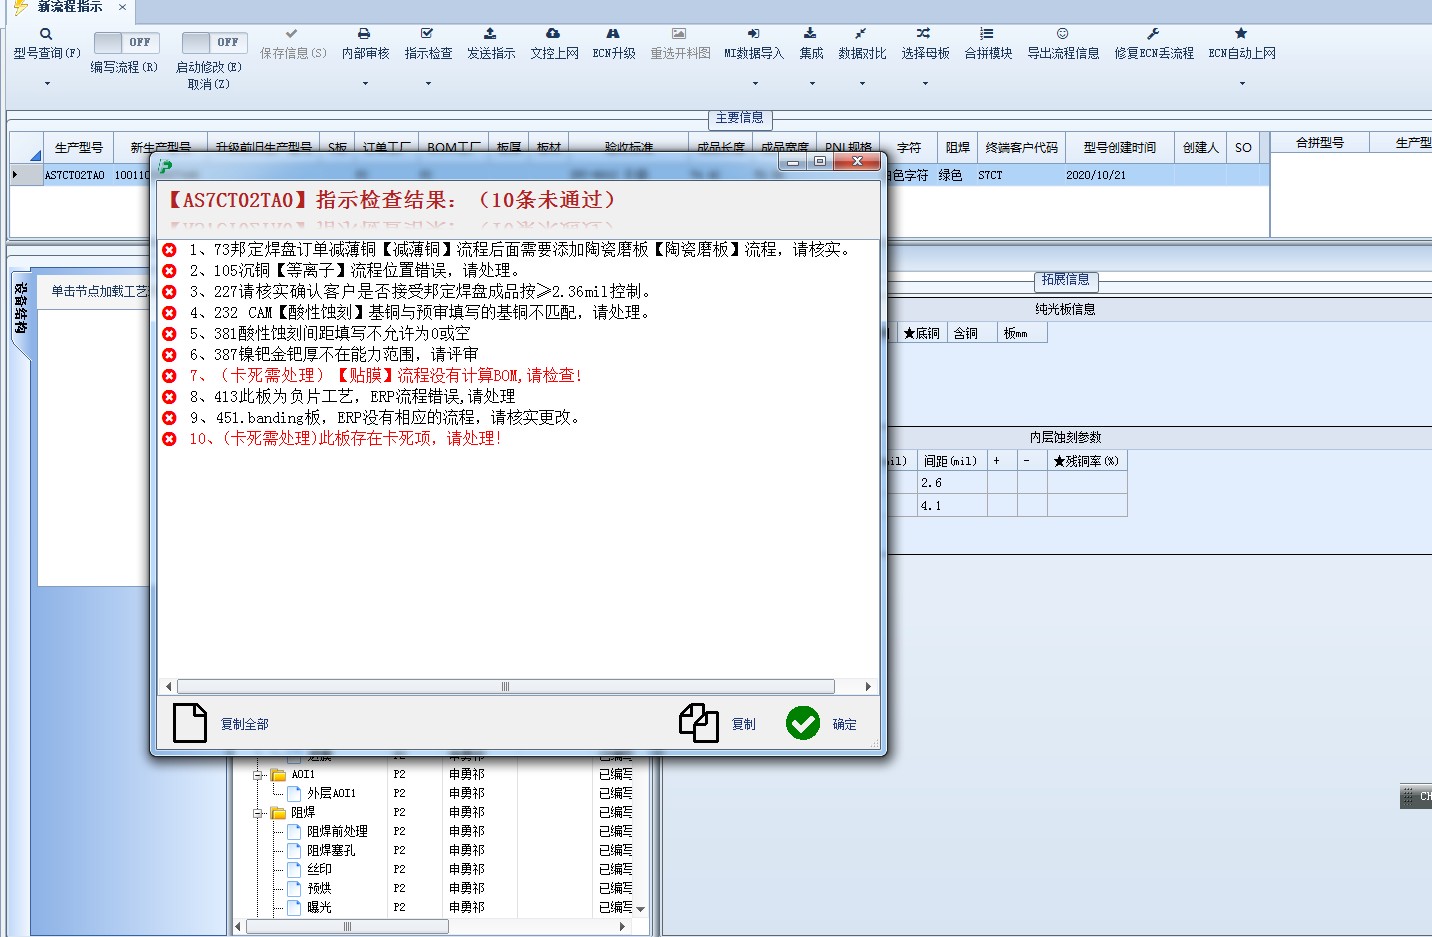Click the row indicator arrow beside AS7CT02TA0
The height and width of the screenshot is (937, 1432).
[15, 175]
